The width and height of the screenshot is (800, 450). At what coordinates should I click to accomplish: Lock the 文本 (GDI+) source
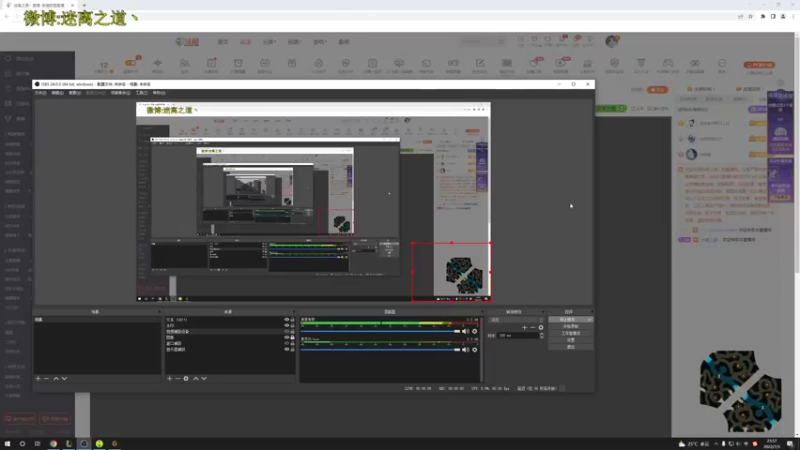tap(292, 320)
